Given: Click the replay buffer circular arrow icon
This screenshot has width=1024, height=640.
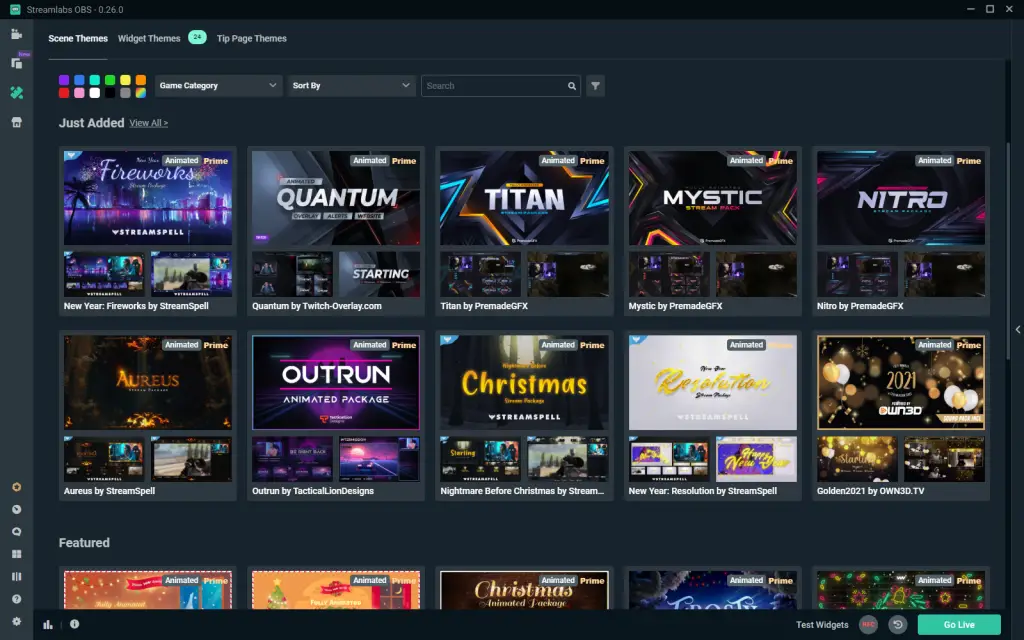Looking at the screenshot, I should (898, 624).
